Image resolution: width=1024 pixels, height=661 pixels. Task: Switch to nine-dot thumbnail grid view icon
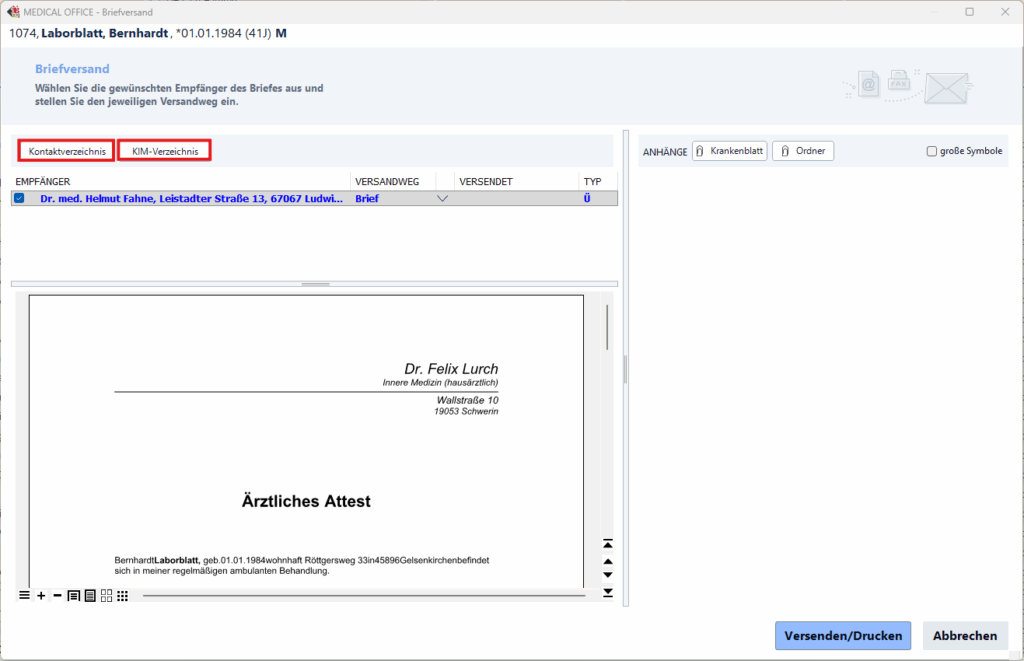[x=122, y=596]
